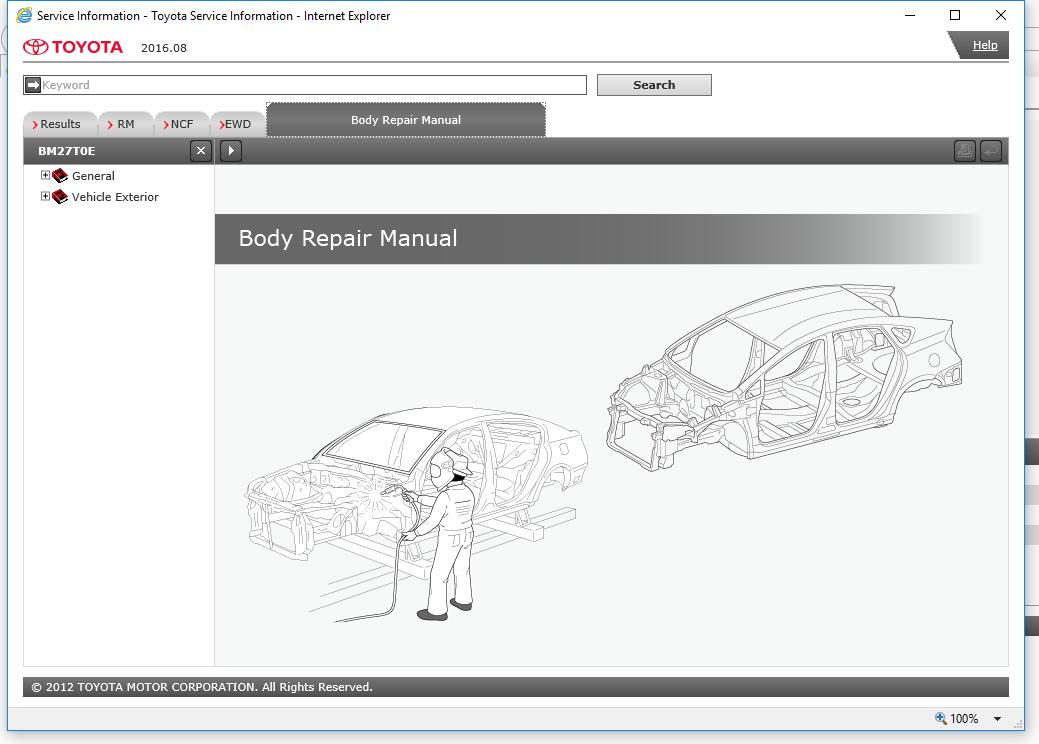
Task: Click the arrow icon inside the Keyword field
Action: click(33, 85)
